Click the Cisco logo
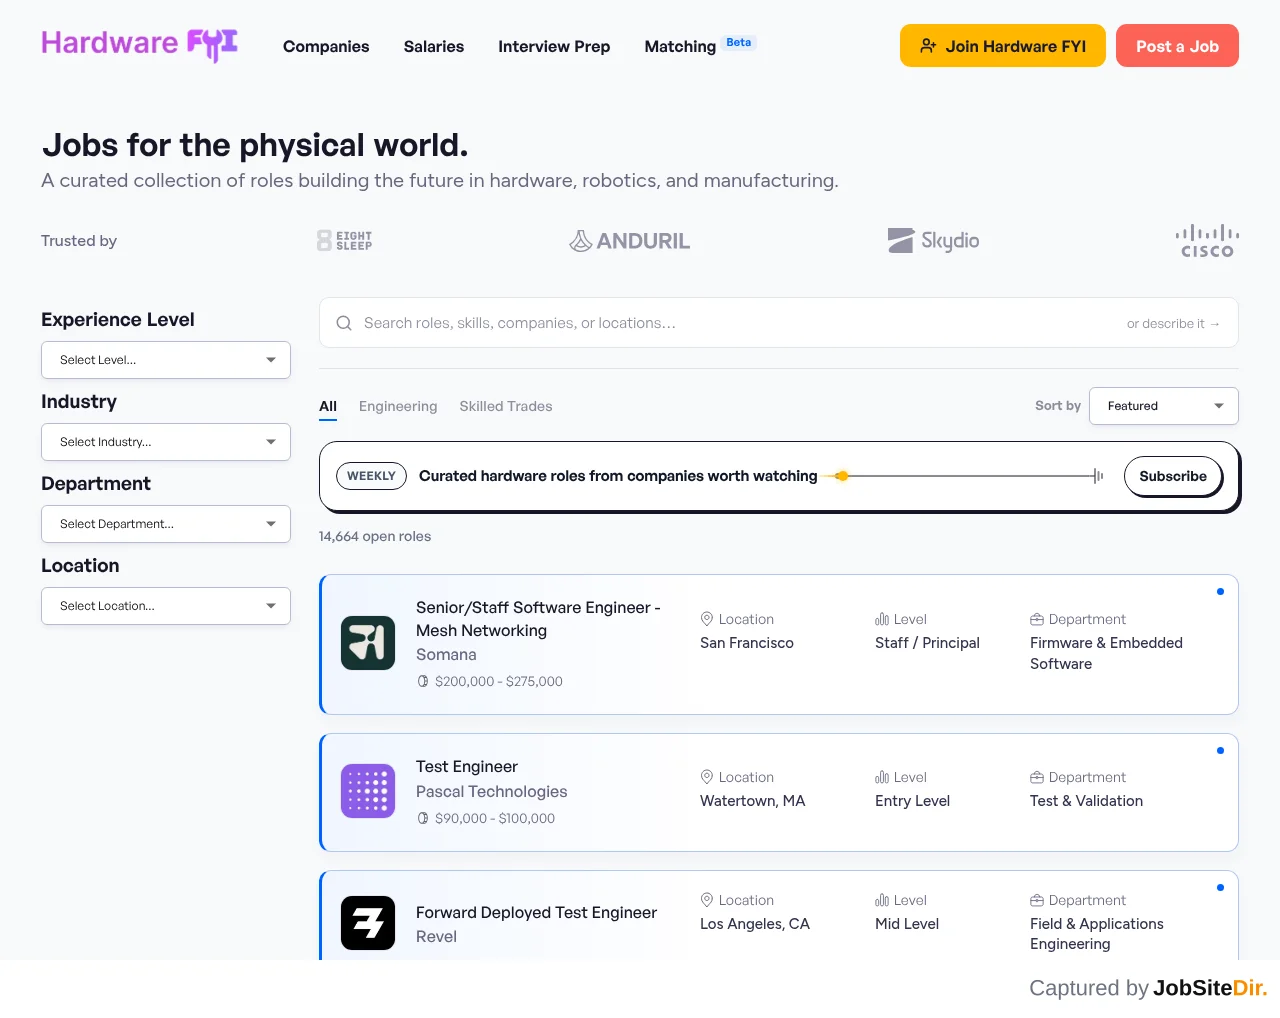This screenshot has width=1280, height=1018. (1207, 241)
